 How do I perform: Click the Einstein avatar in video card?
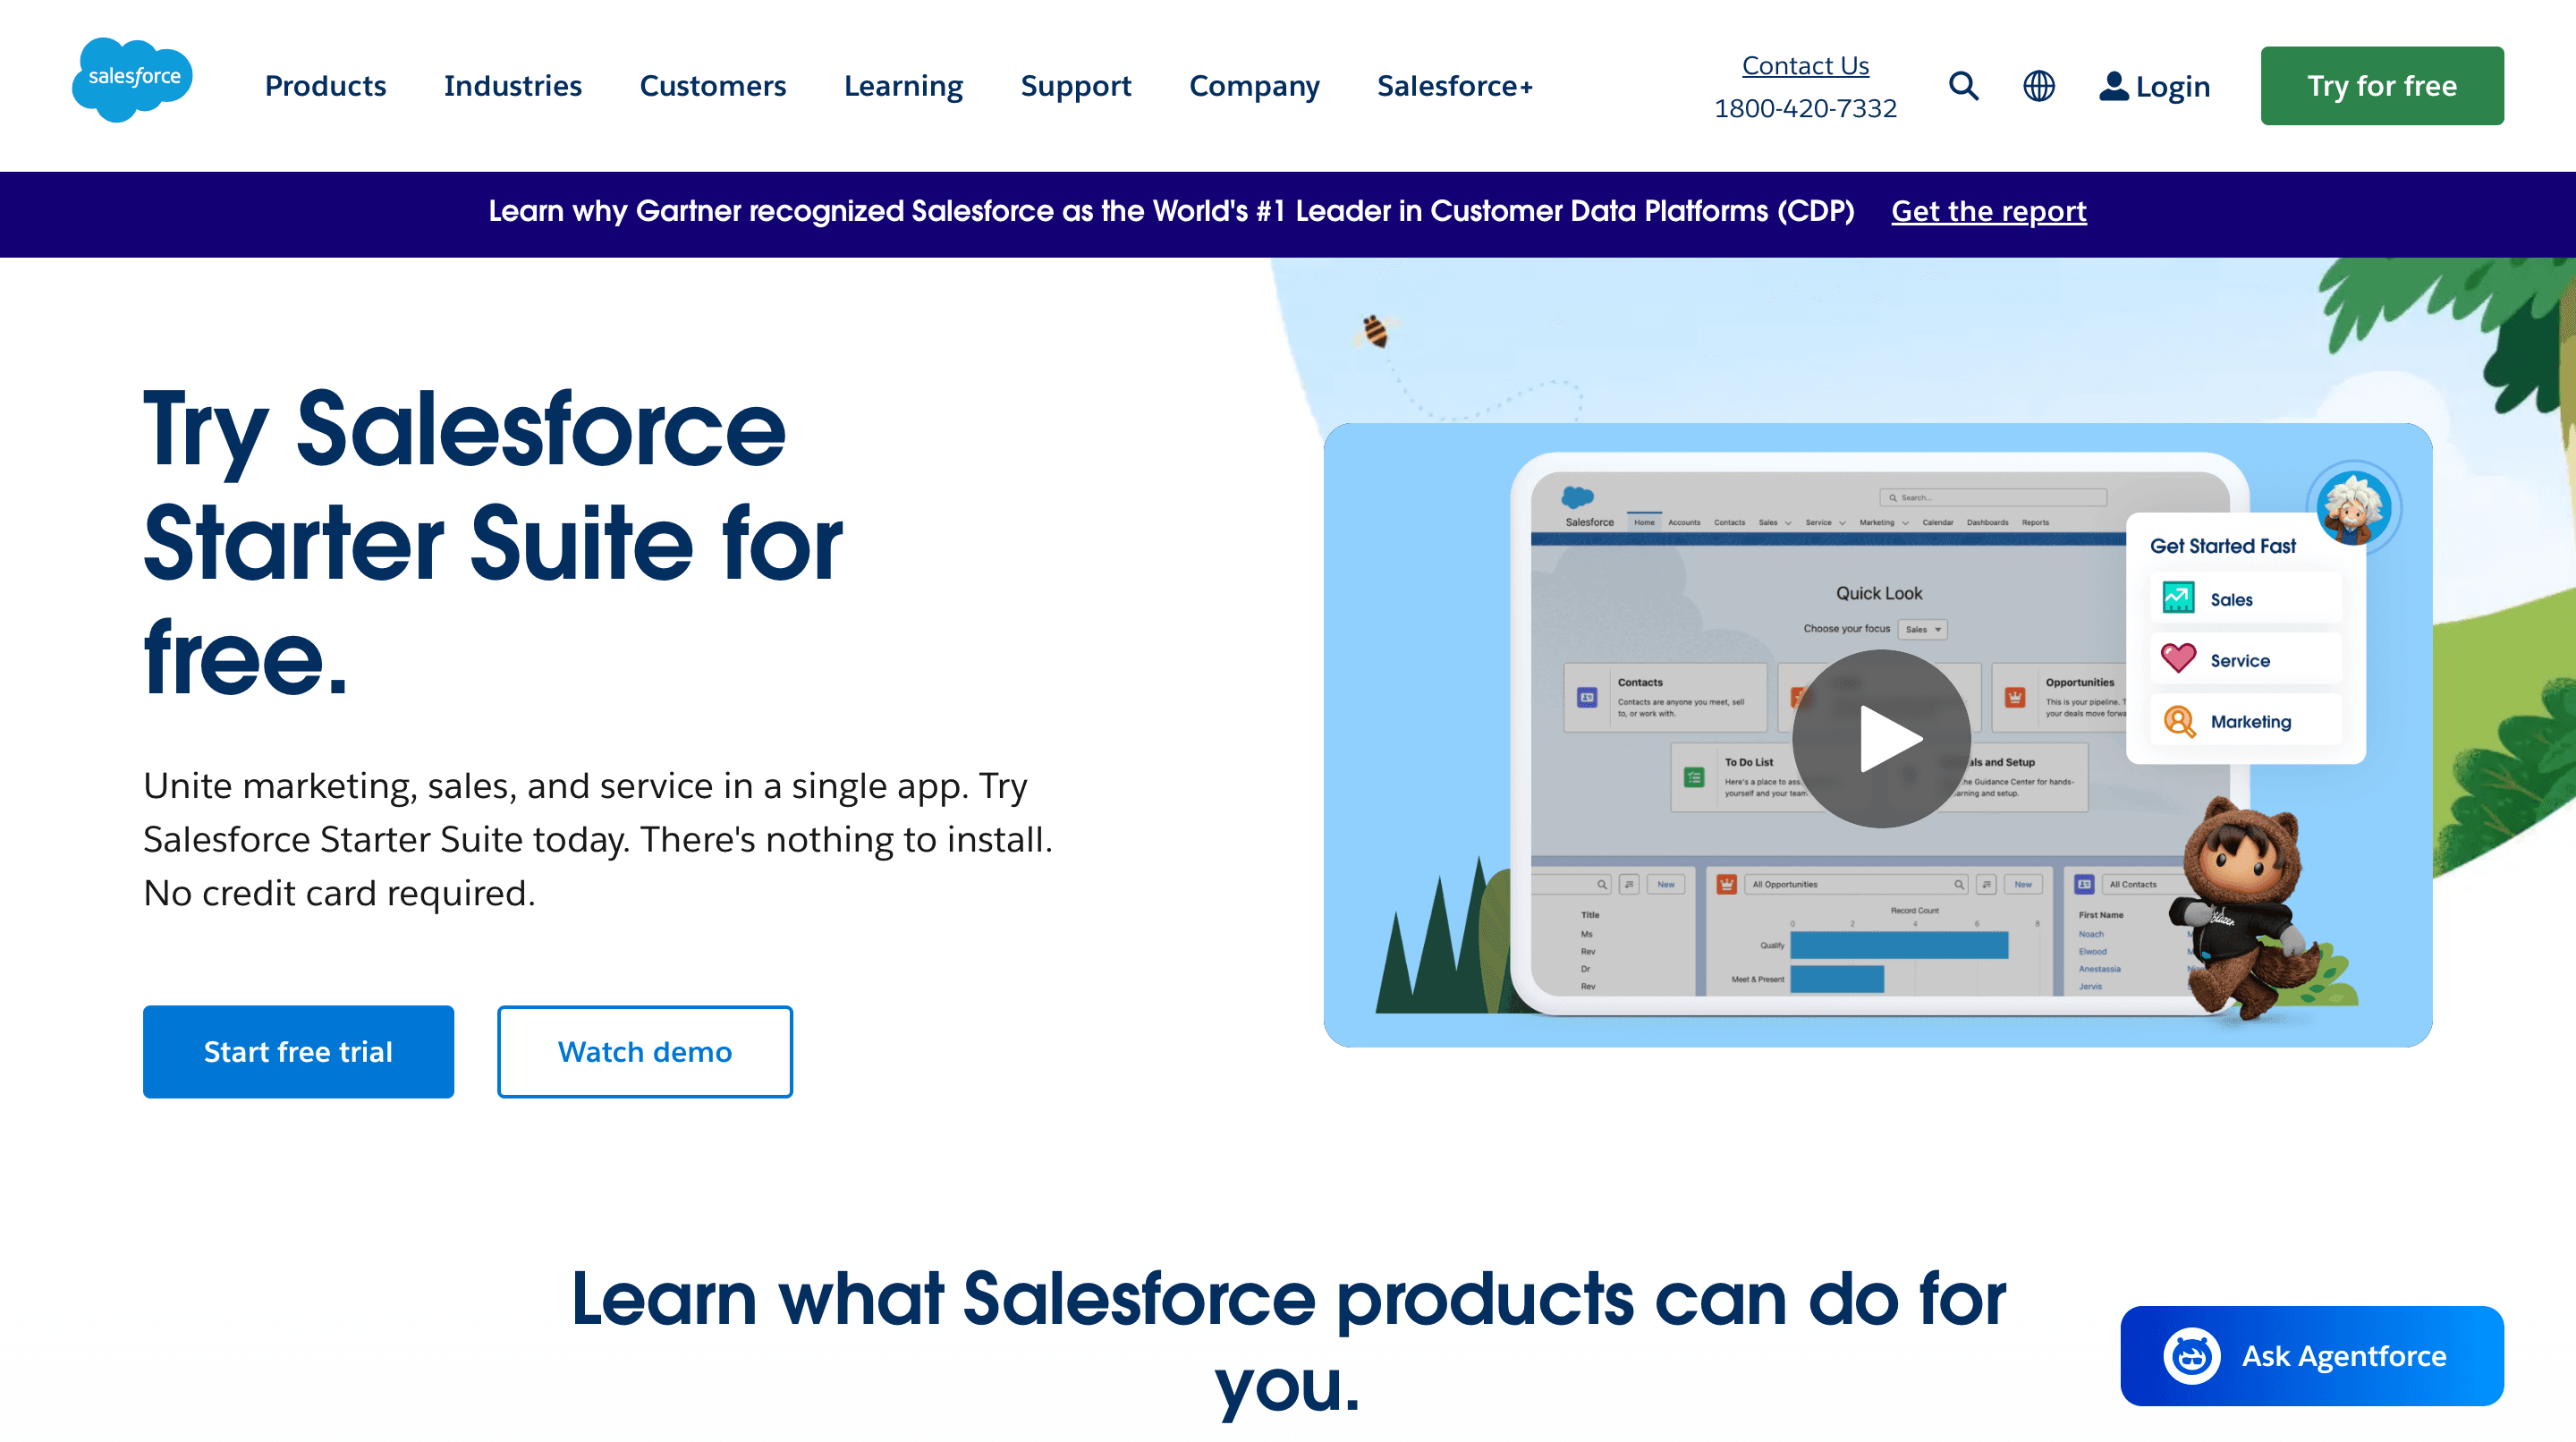coord(2354,507)
